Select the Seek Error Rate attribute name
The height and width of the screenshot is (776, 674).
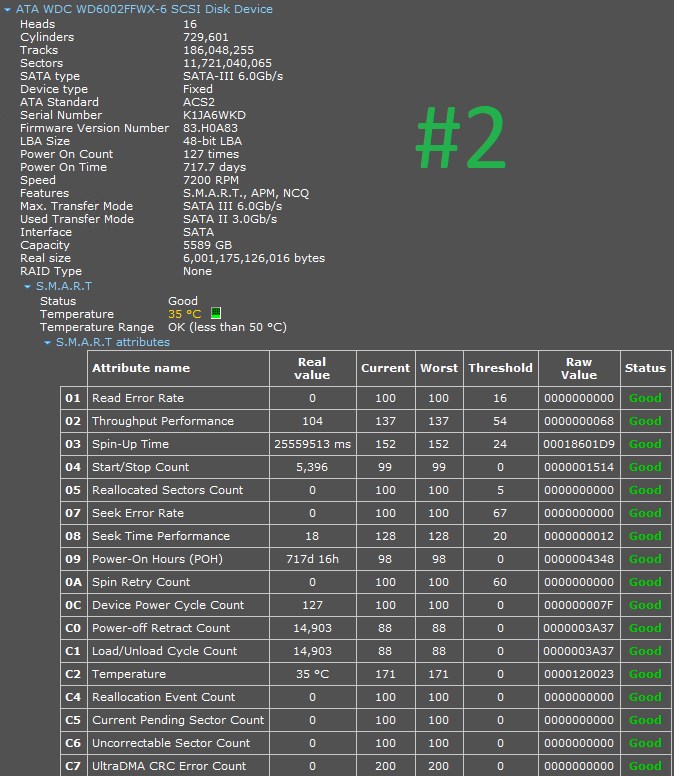(138, 513)
